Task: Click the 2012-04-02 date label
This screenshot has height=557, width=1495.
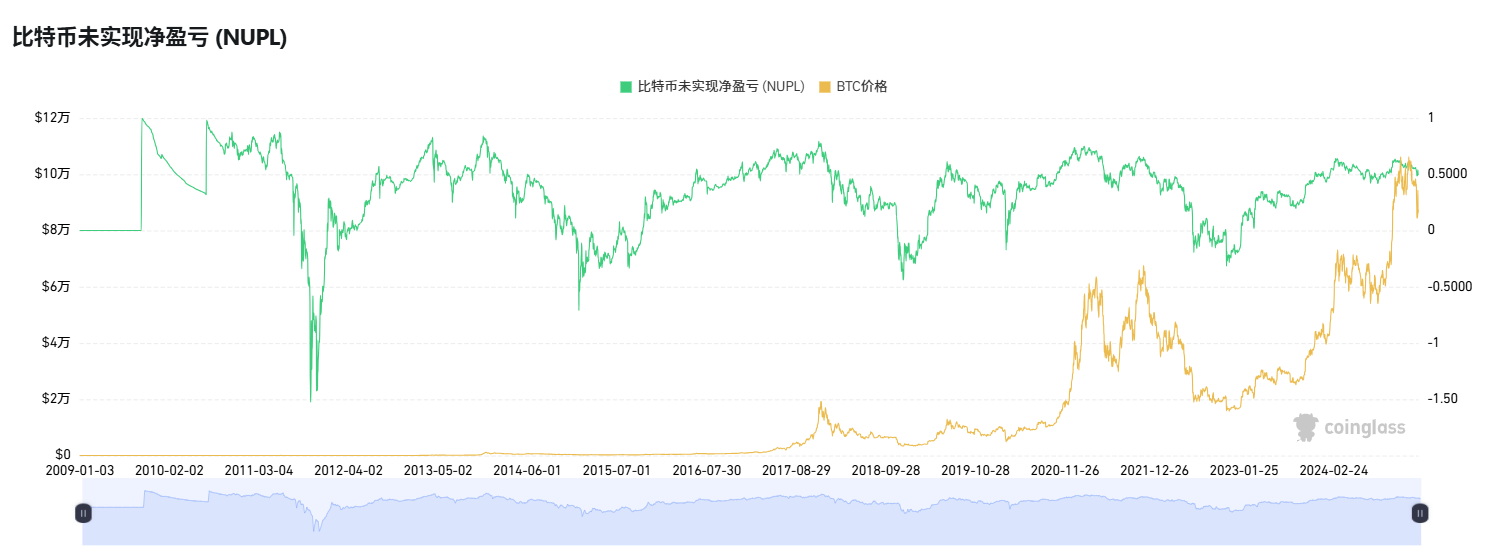Action: pos(348,470)
